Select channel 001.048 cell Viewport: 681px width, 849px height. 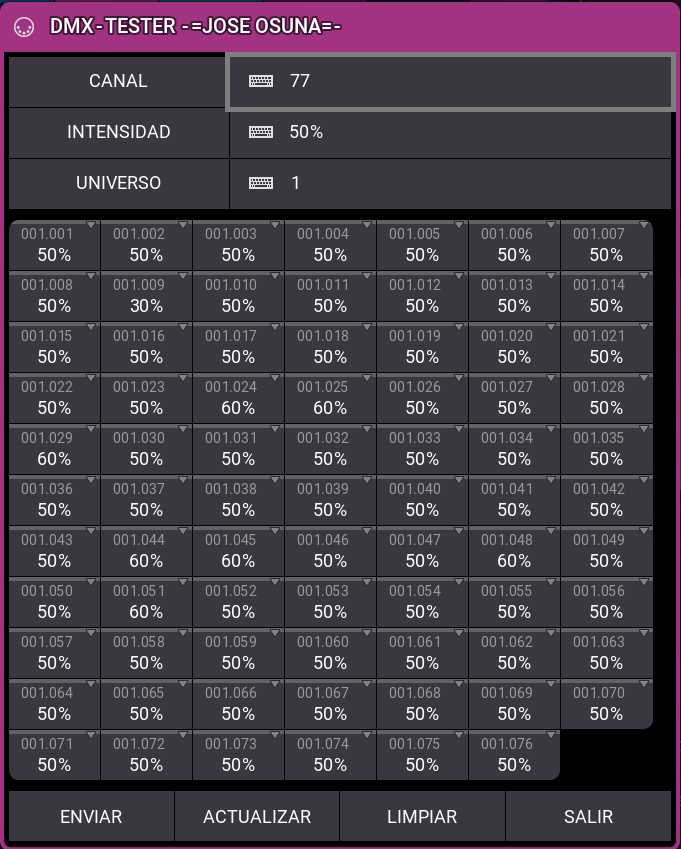coord(514,551)
